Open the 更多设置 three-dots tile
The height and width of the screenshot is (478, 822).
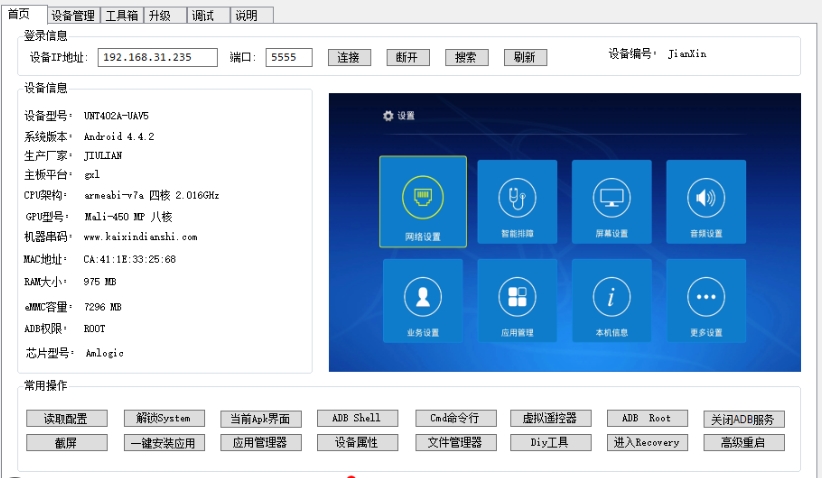[706, 301]
